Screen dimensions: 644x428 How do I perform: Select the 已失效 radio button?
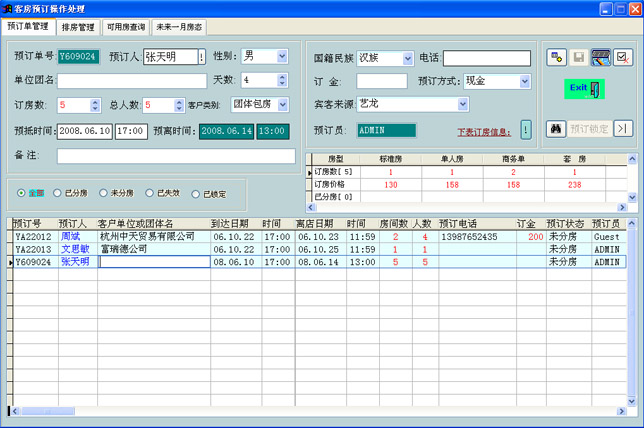(x=151, y=192)
